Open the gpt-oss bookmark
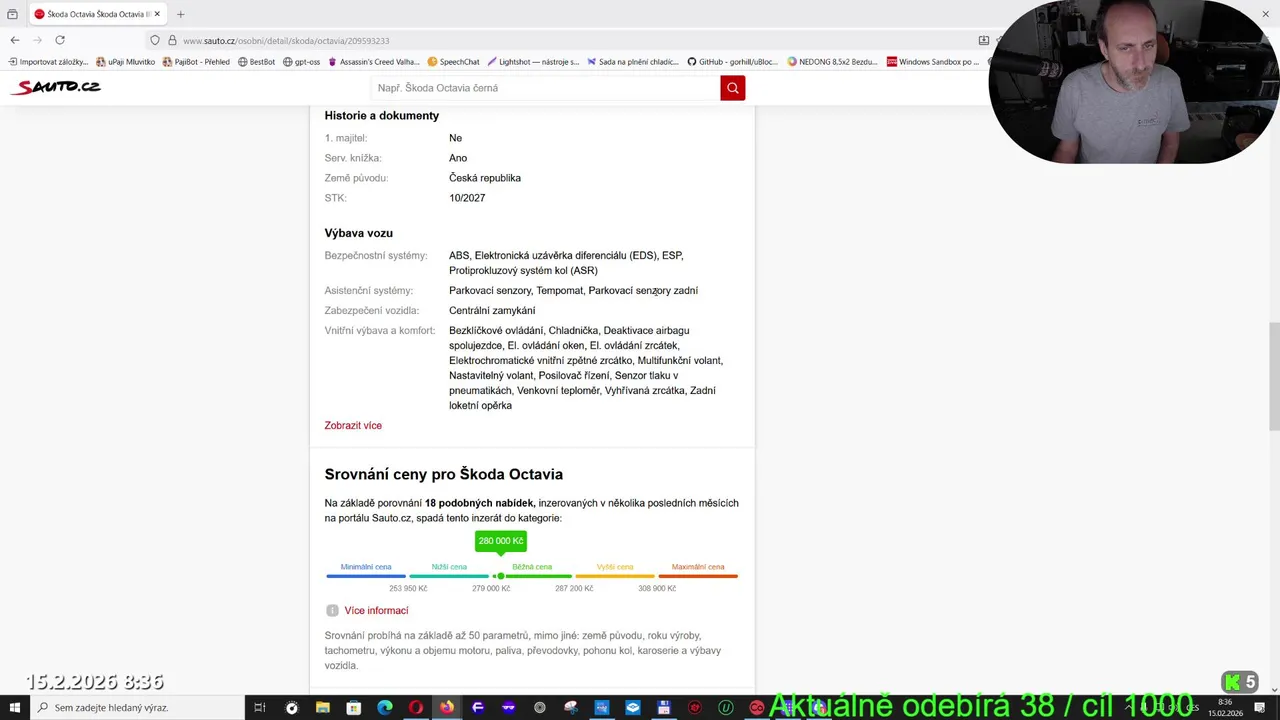The width and height of the screenshot is (1280, 720). pyautogui.click(x=301, y=62)
